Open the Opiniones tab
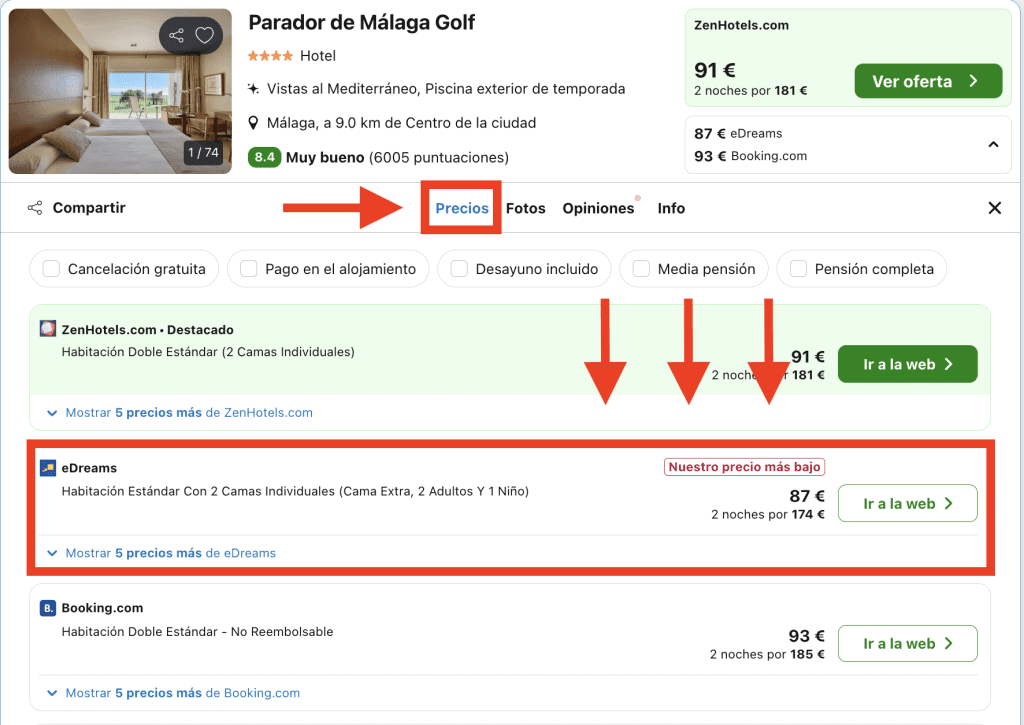1024x725 pixels. click(598, 208)
